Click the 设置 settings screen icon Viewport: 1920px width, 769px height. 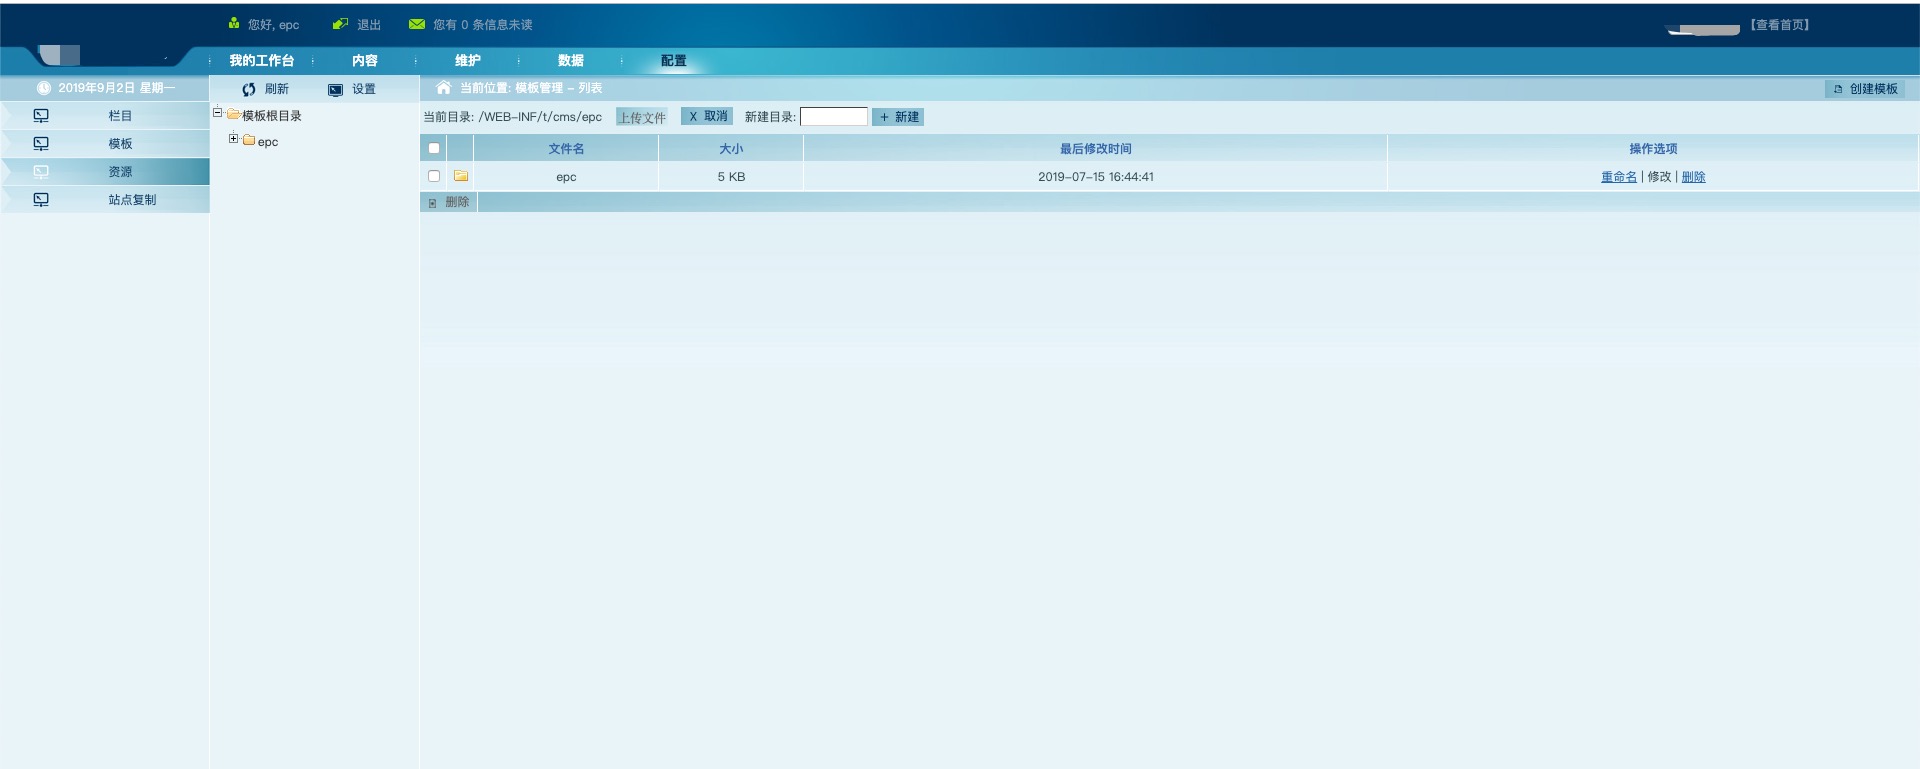click(x=336, y=90)
